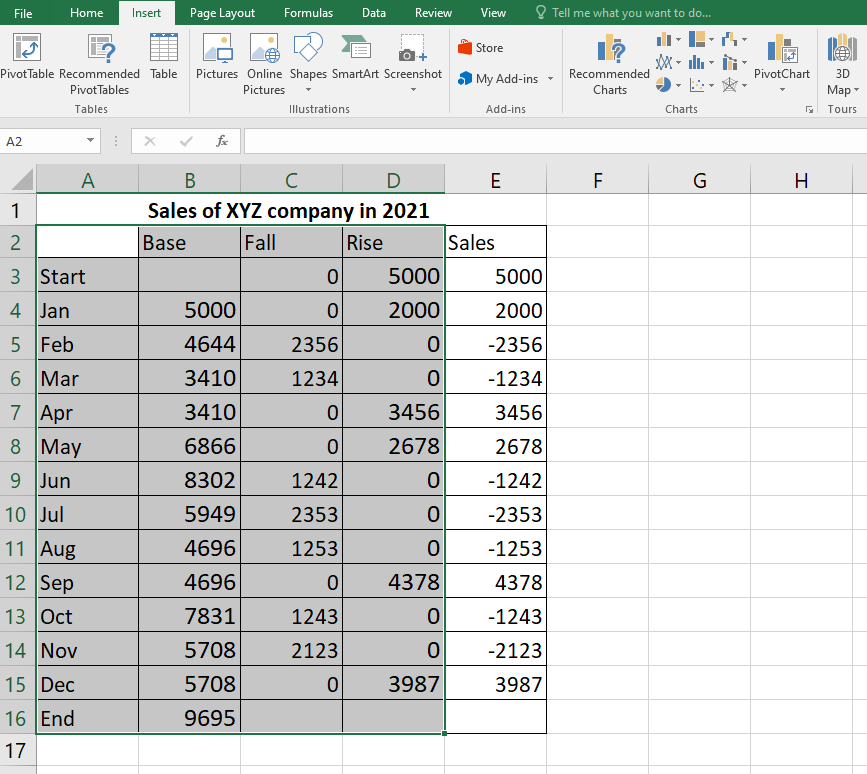
Task: Insert a SmartArt graphic
Action: (356, 58)
